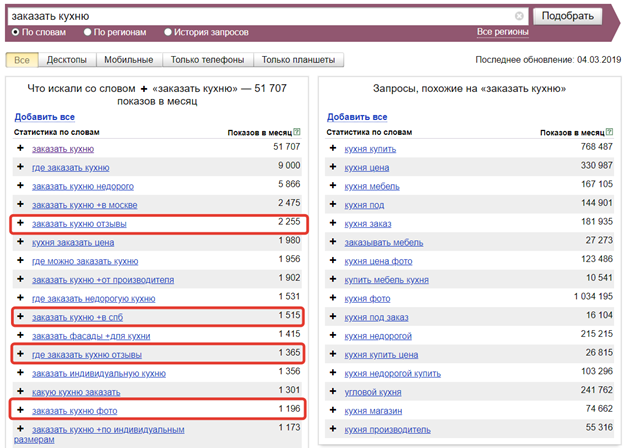Switch to 'Только планшеты' tab
This screenshot has width=624, height=448.
(x=298, y=60)
